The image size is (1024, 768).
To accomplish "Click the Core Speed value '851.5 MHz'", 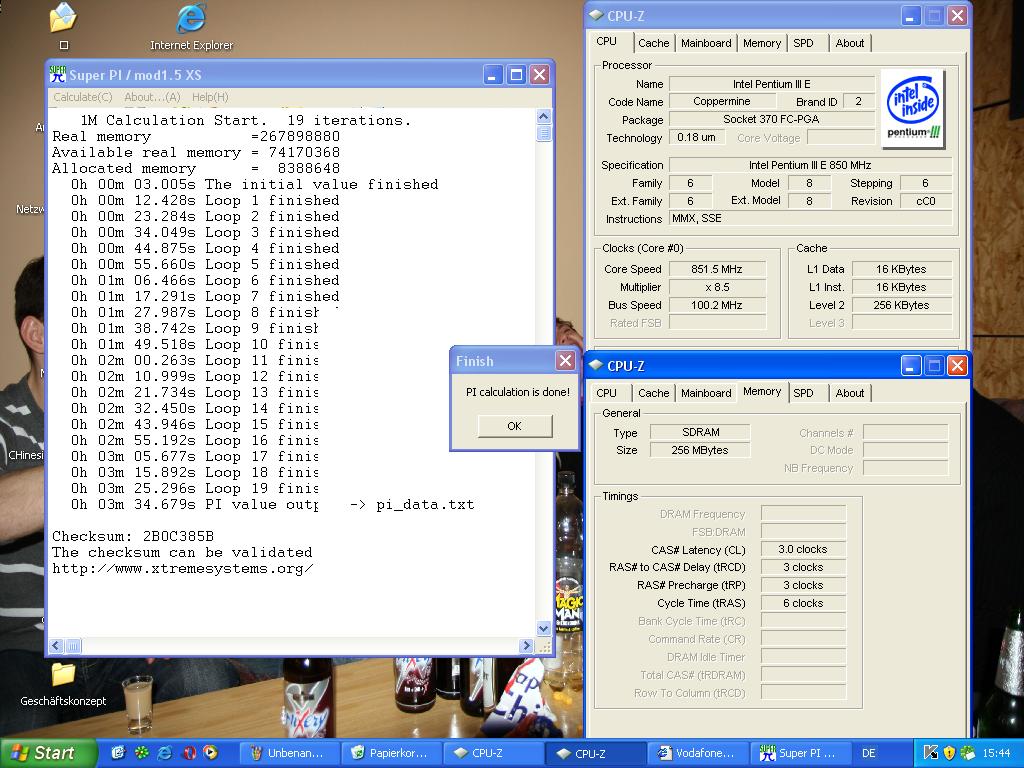I will [x=717, y=269].
